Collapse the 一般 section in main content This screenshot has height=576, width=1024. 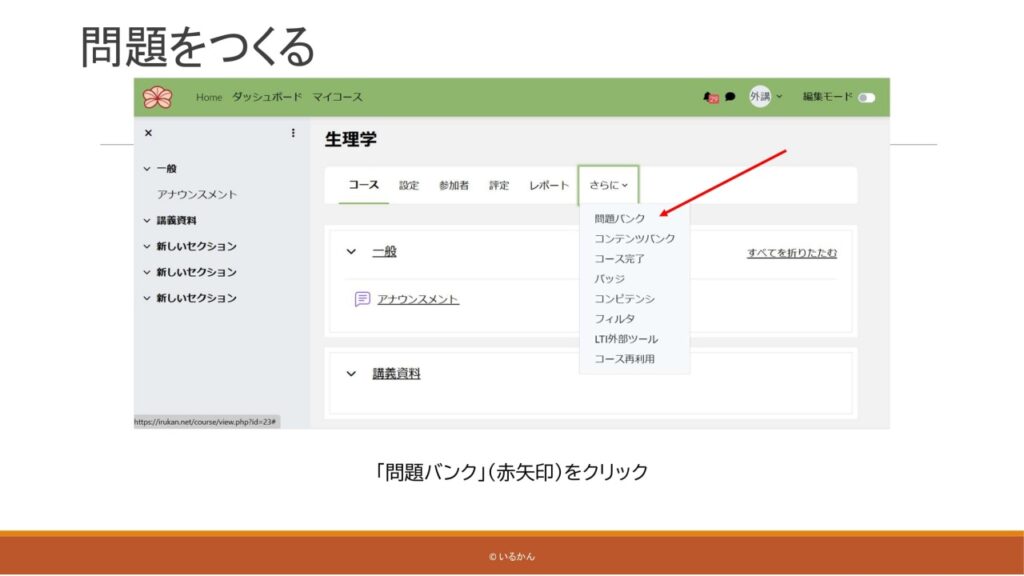click(x=351, y=252)
